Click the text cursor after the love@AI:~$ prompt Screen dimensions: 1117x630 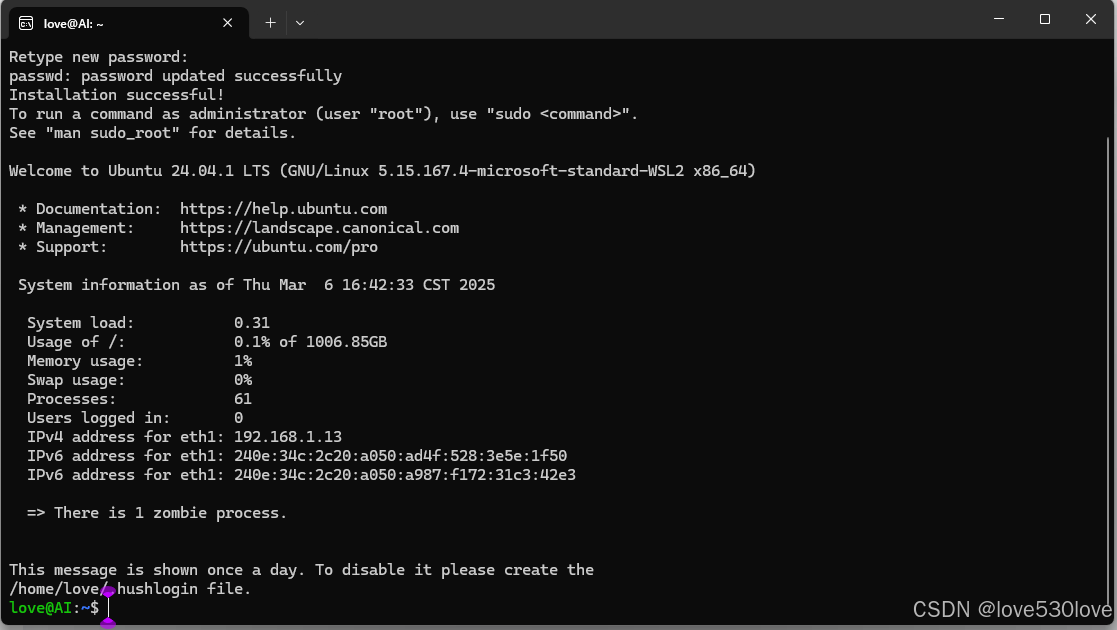coord(108,608)
